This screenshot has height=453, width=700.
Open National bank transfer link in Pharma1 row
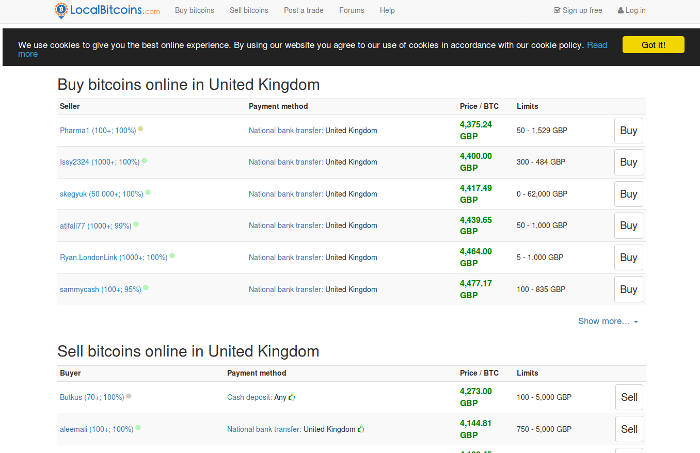tap(285, 130)
